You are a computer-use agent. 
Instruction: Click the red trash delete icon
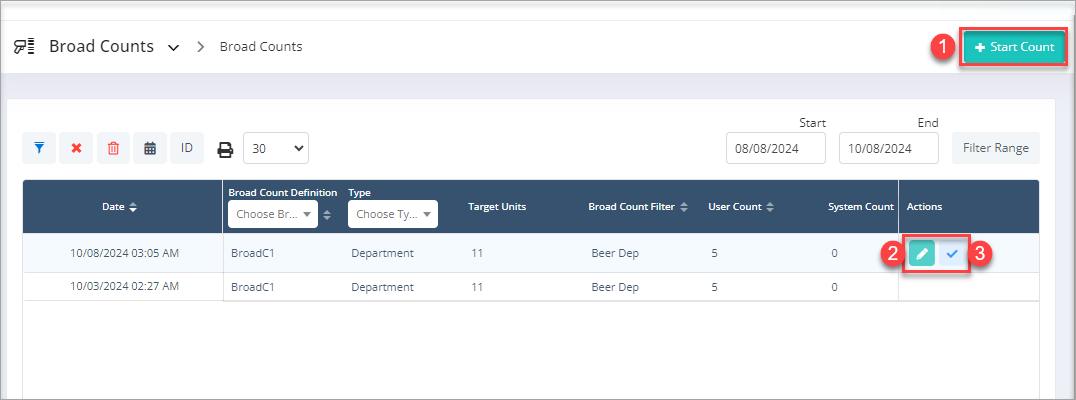[113, 148]
